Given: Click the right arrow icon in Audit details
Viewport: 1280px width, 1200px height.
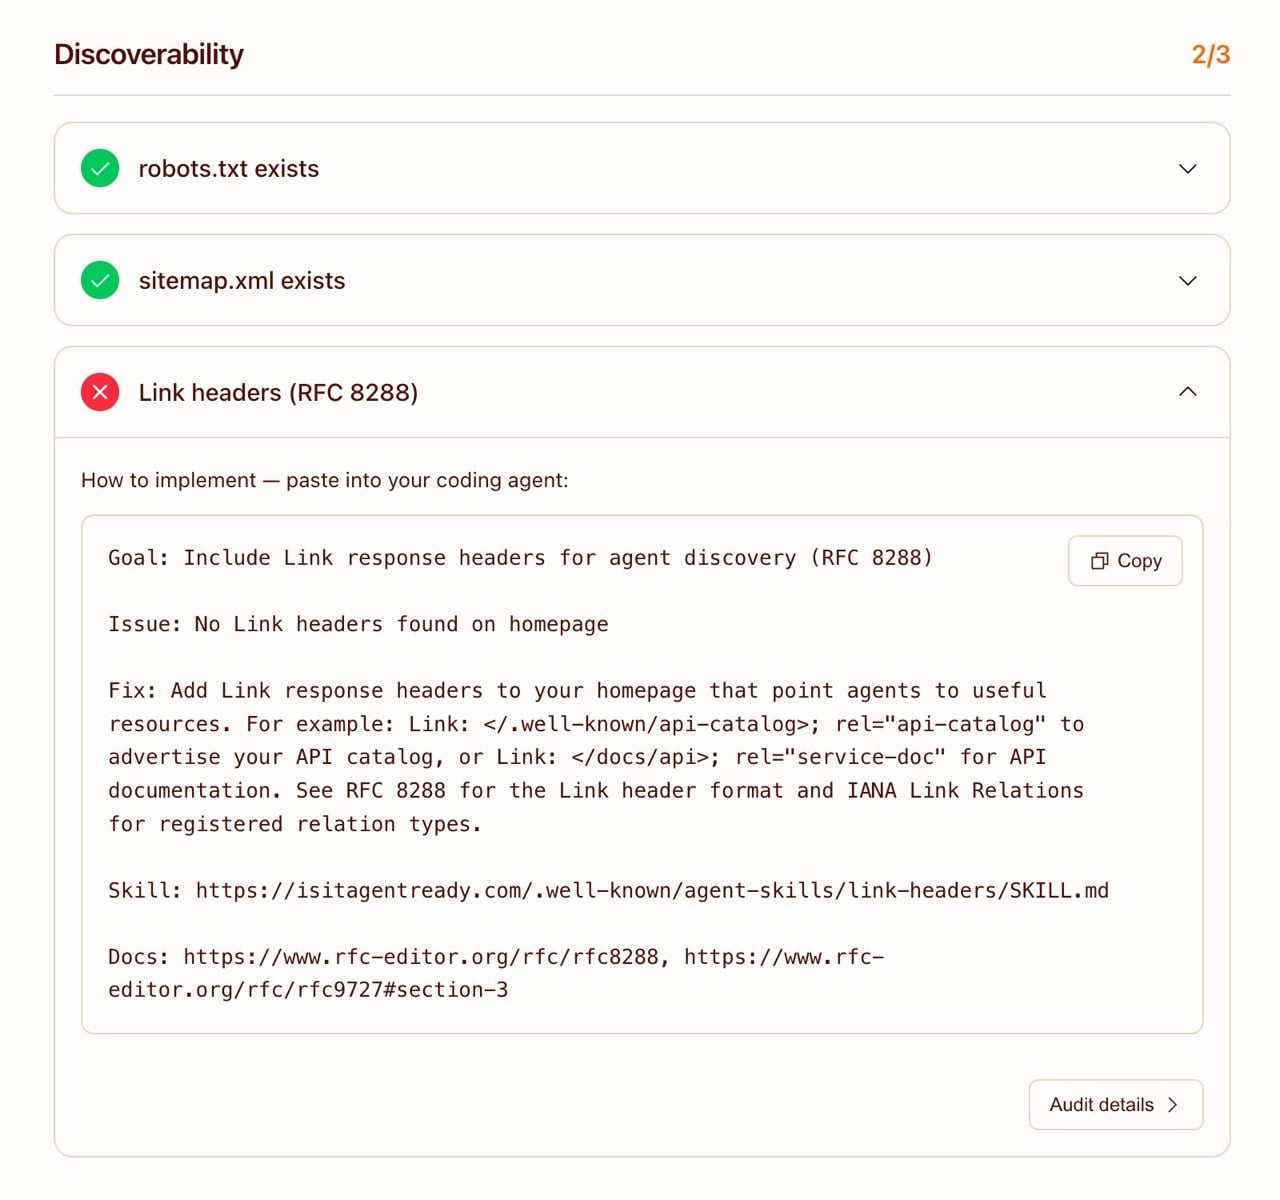Looking at the screenshot, I should coord(1173,1105).
